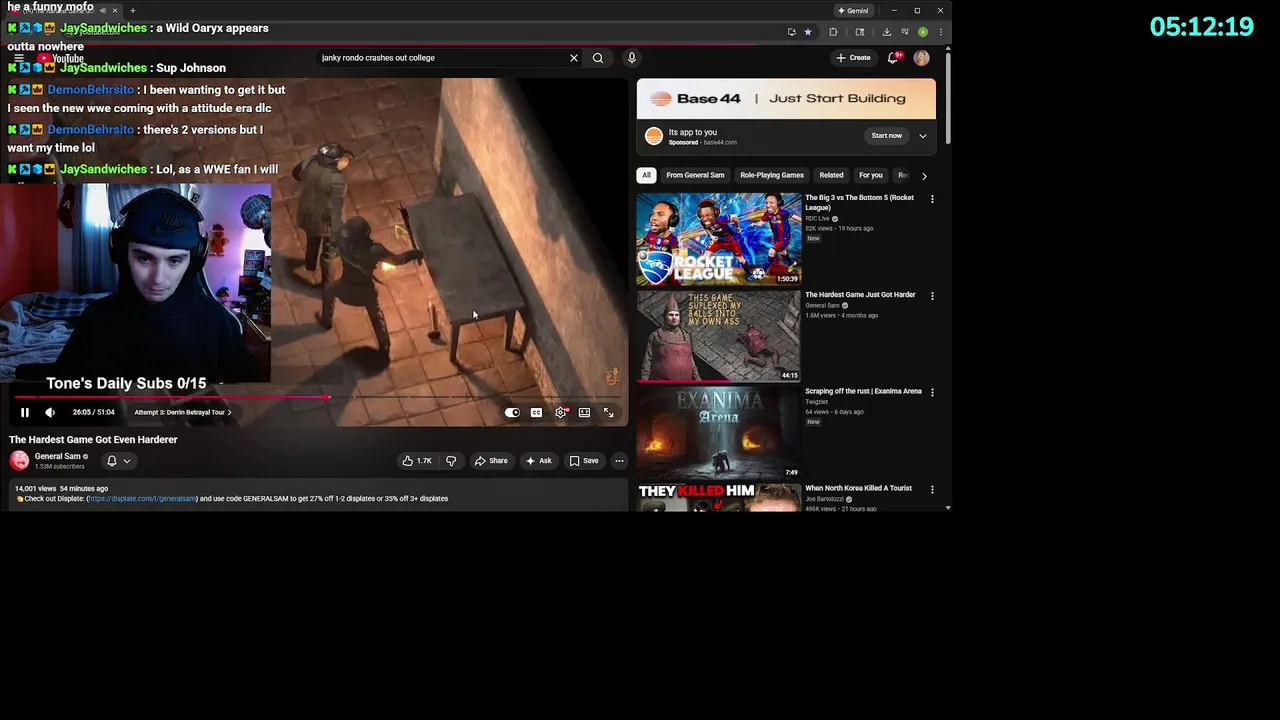1280x720 pixels.
Task: Open the Chrome extensions puzzle icon
Action: click(833, 32)
